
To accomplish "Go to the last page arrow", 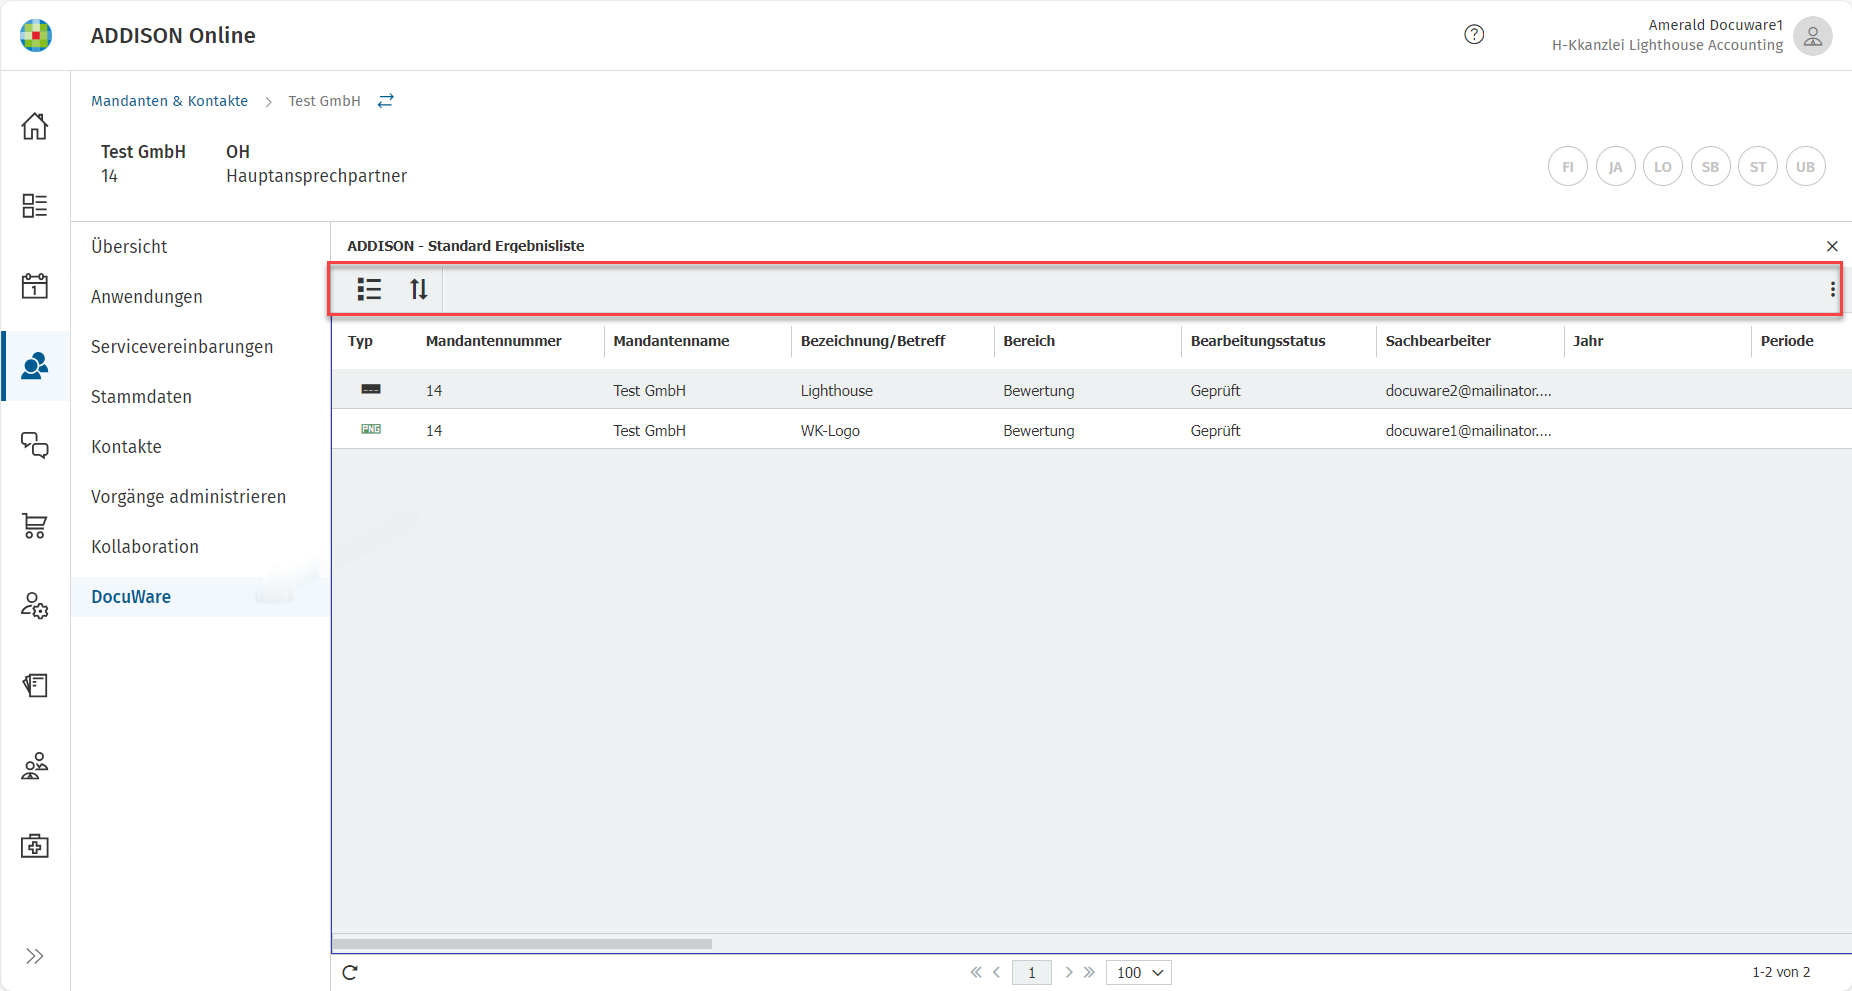I will point(1090,972).
